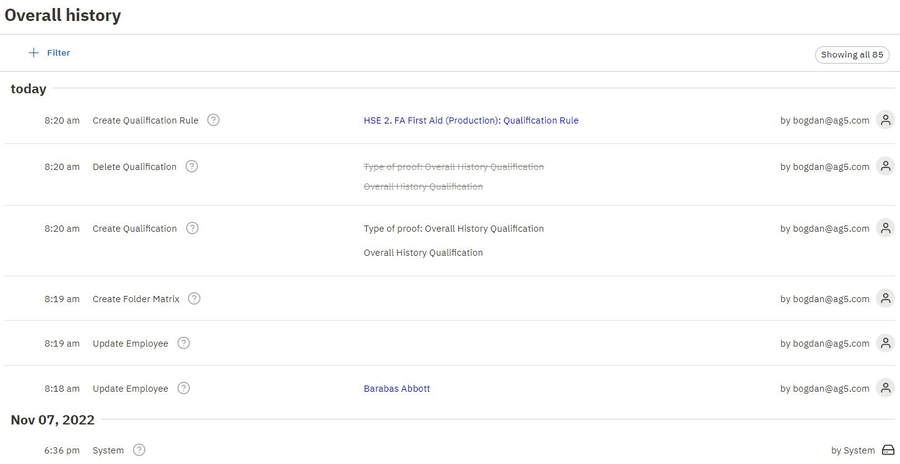900x464 pixels.
Task: Click user avatar on Barabas Abbott row
Action: point(885,388)
